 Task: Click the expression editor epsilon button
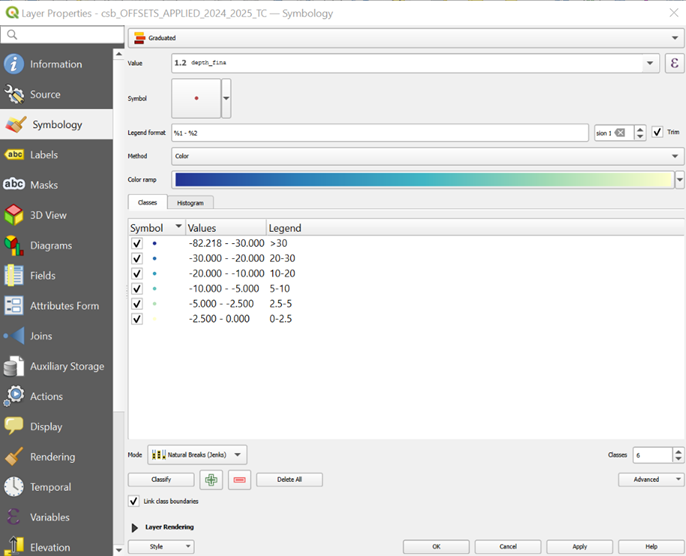click(x=675, y=63)
